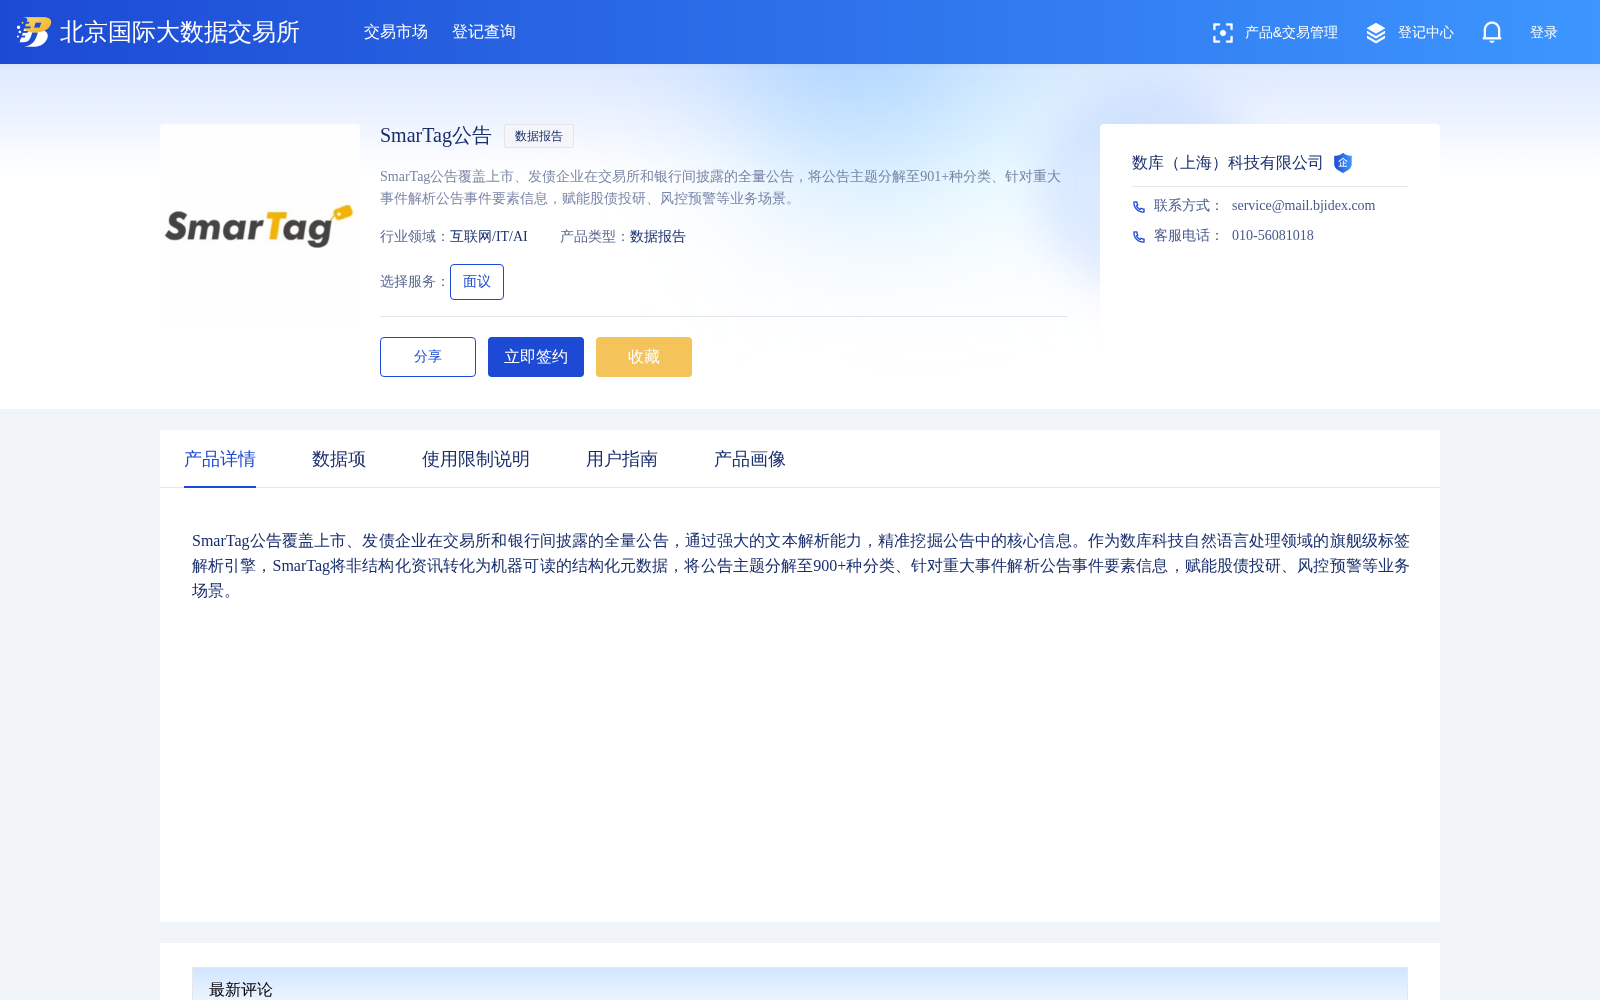Click the phone icon beside 客服电话

click(1139, 237)
